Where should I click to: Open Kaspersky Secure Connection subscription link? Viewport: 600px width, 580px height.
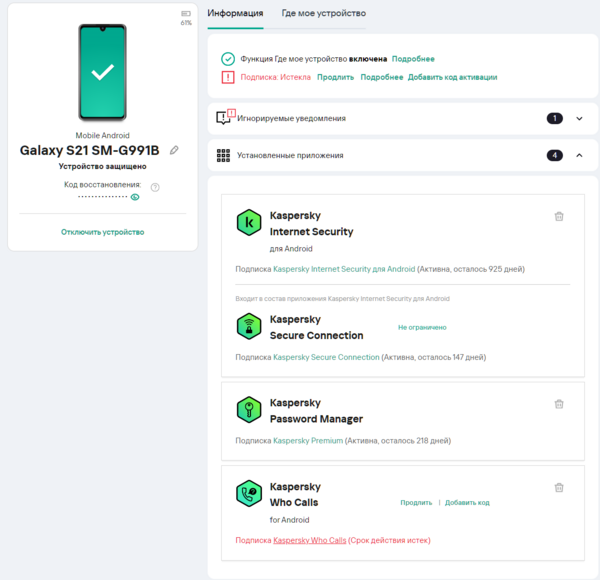(x=326, y=357)
